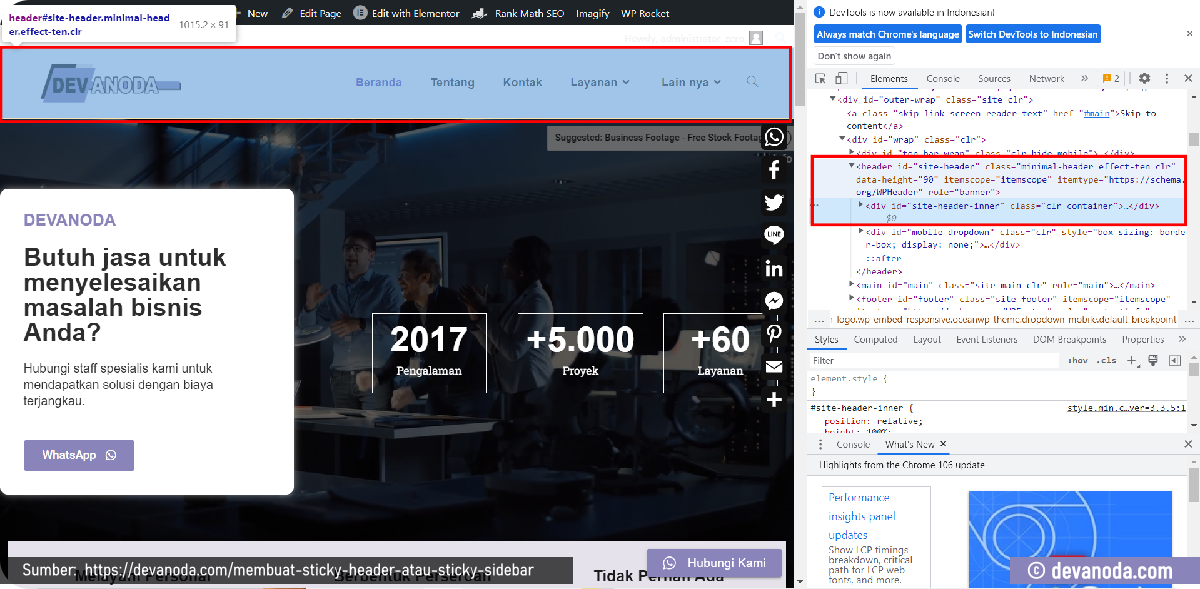Expand the main#main DOM node

852,284
